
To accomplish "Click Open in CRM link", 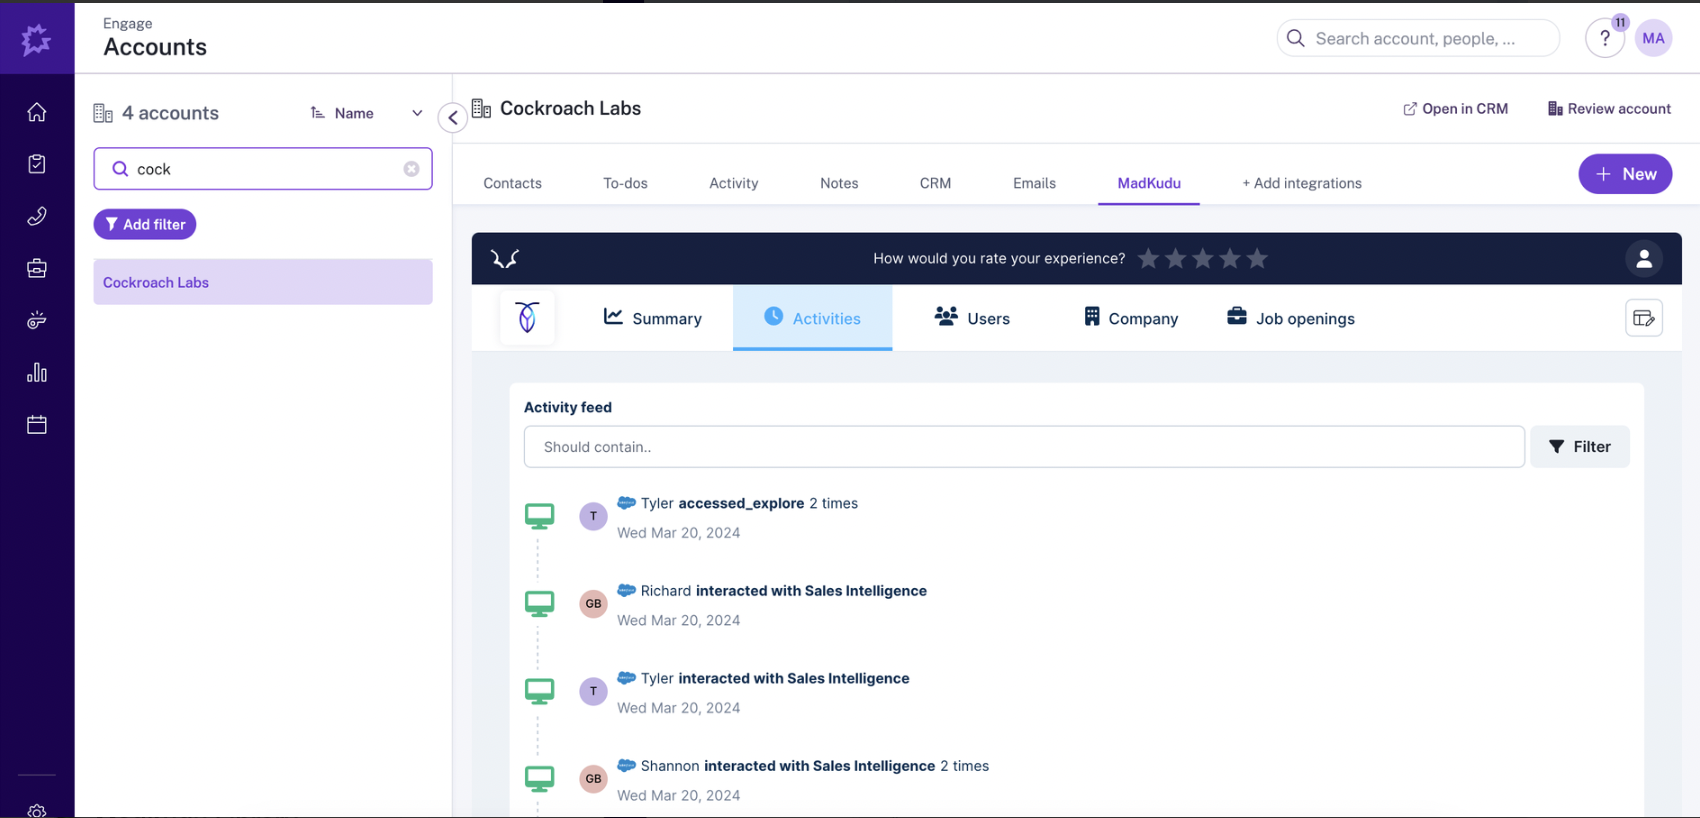I will (x=1455, y=109).
